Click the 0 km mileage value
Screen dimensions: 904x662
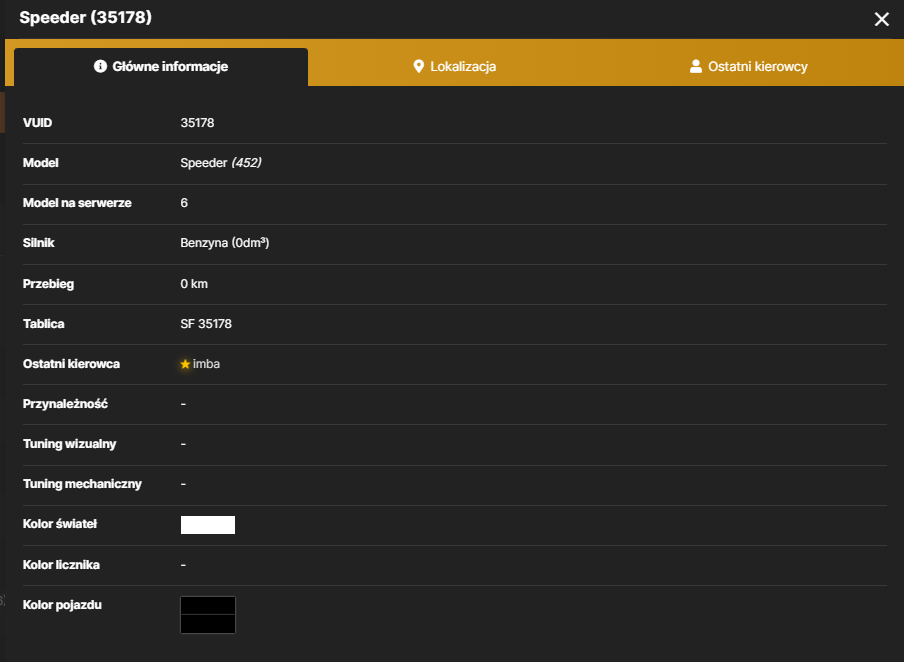(194, 284)
